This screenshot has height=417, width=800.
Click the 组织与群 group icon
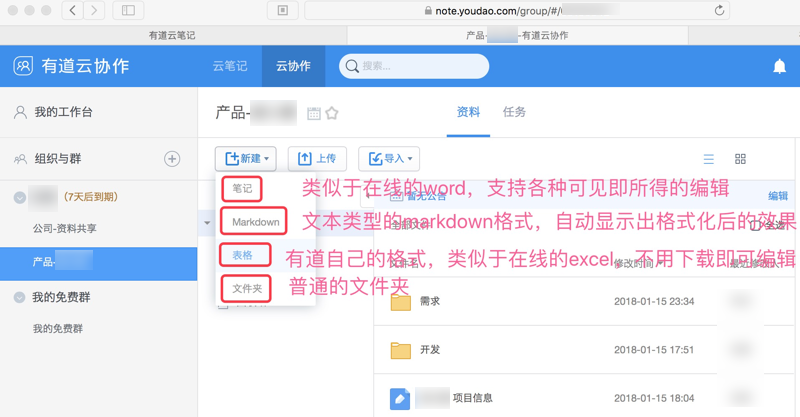(20, 159)
